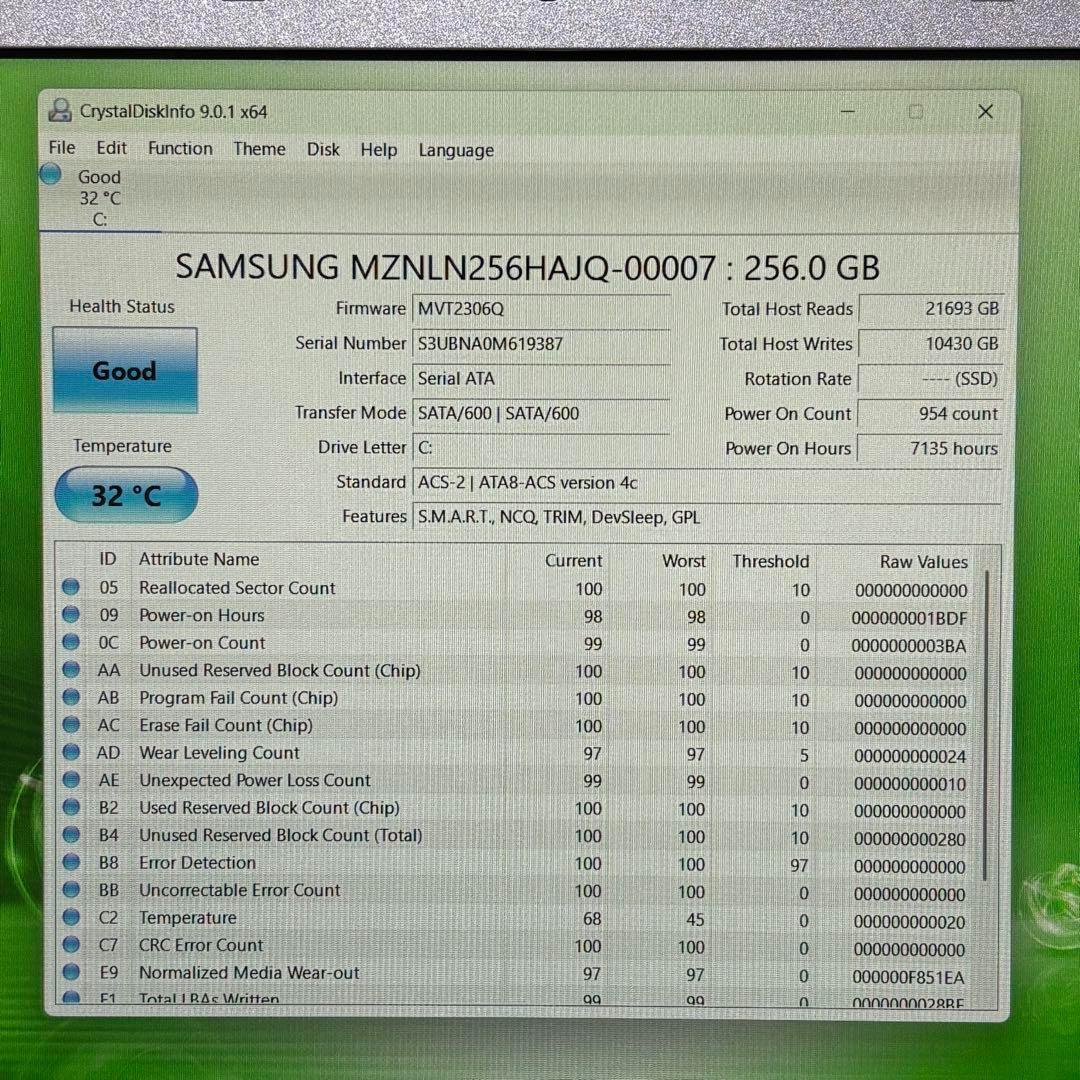Open the Theme menu
The height and width of the screenshot is (1080, 1080).
259,148
